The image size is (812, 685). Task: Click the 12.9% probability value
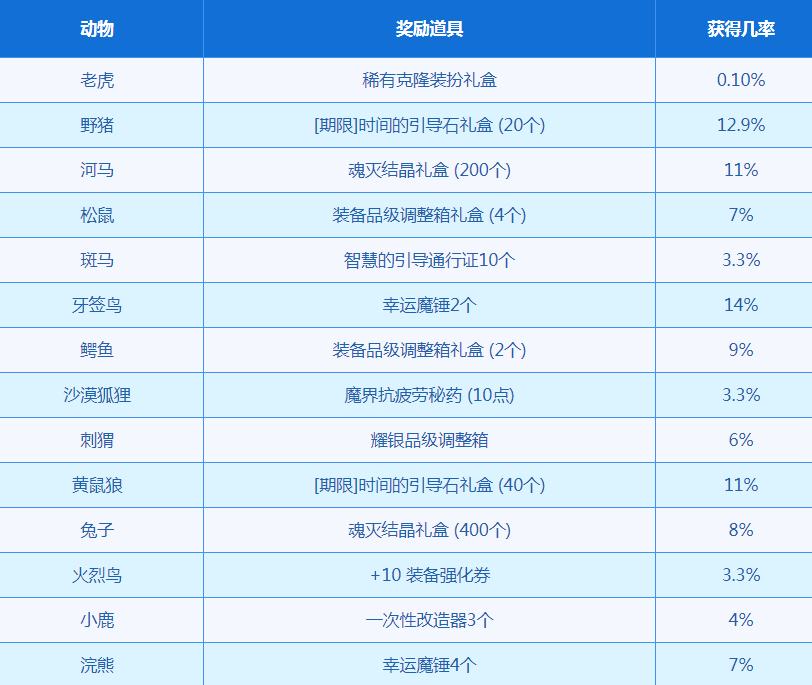(x=740, y=125)
